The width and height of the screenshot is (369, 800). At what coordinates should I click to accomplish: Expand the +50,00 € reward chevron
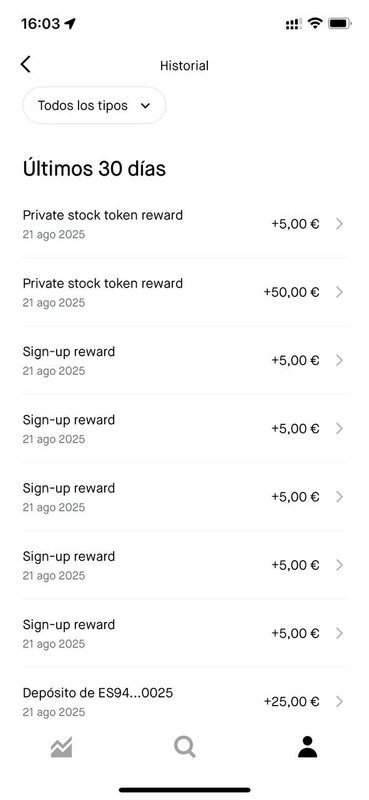click(x=339, y=292)
